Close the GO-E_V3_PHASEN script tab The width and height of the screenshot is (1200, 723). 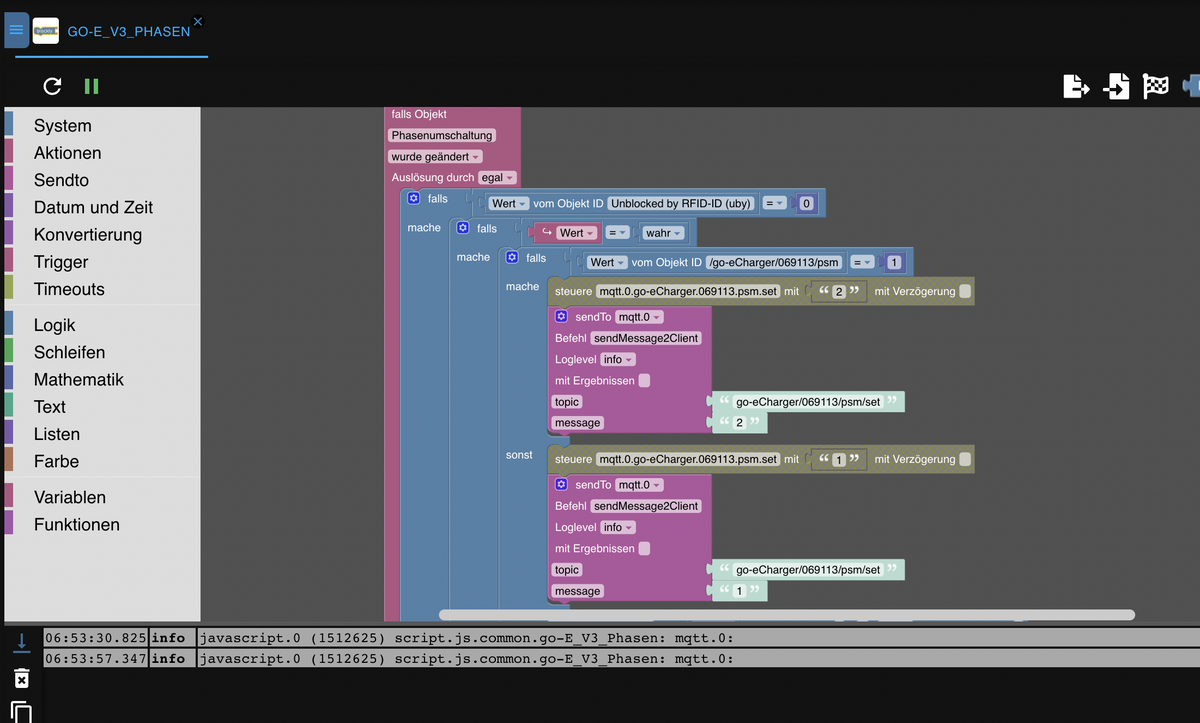(x=198, y=21)
